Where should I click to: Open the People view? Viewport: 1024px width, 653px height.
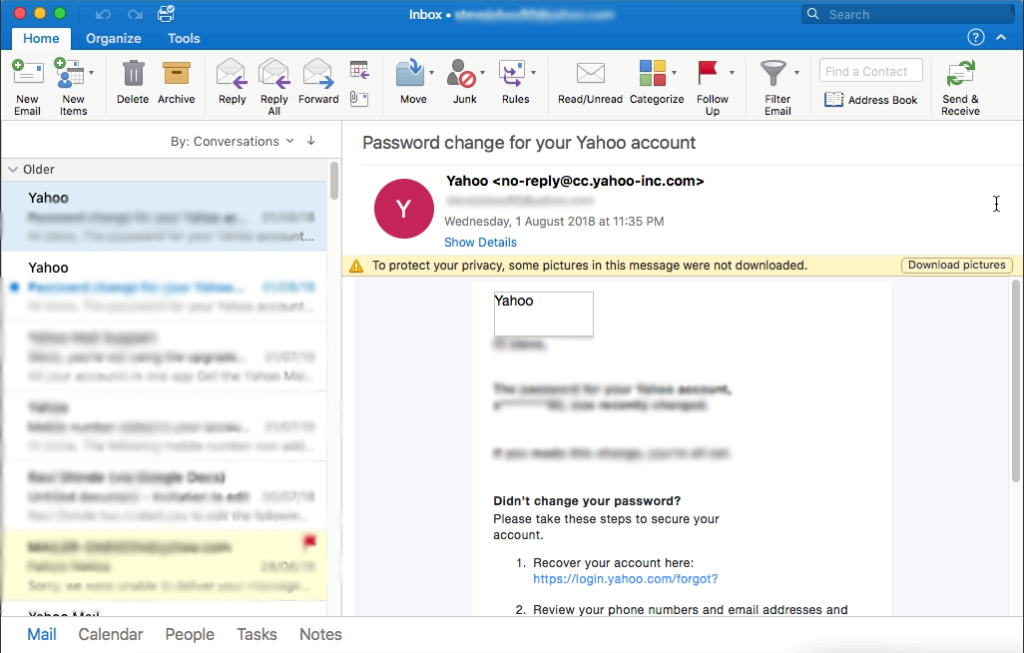point(189,634)
